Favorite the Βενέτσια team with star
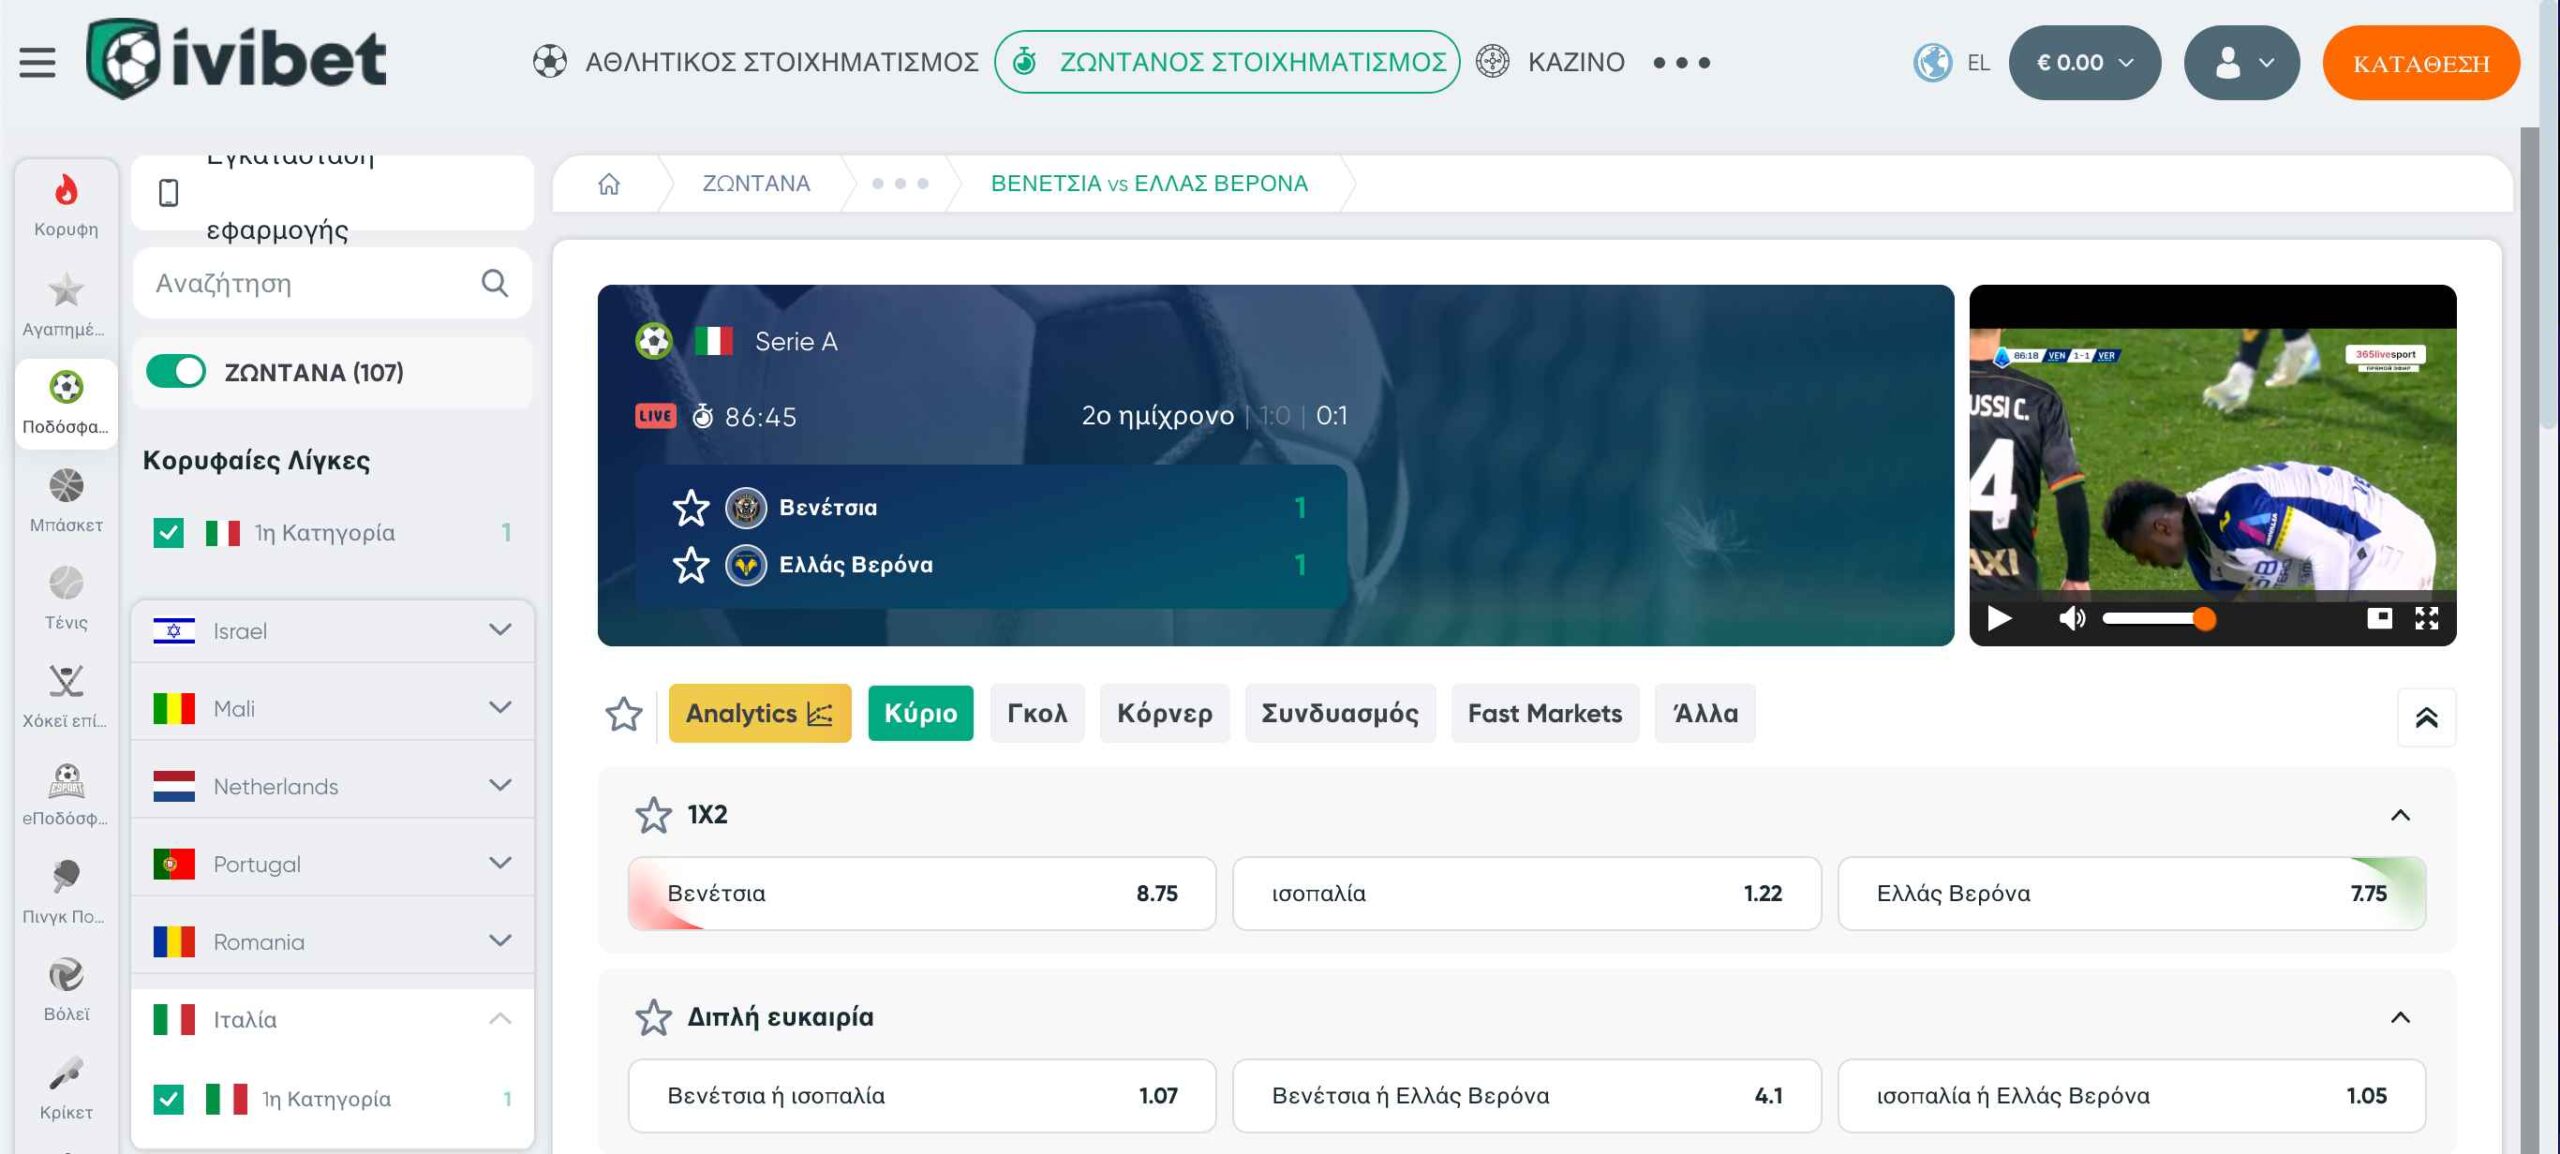Image resolution: width=2560 pixels, height=1154 pixels. pyautogui.click(x=690, y=508)
